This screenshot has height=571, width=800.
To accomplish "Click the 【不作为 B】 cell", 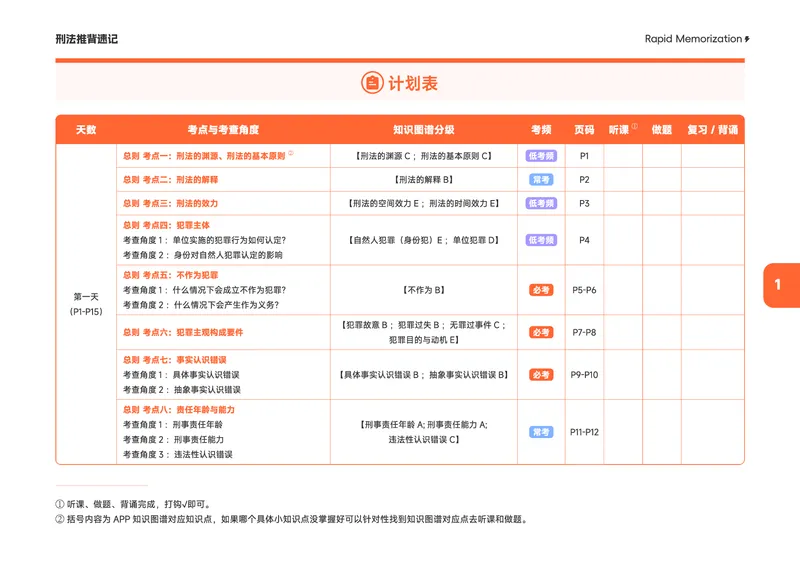I will tap(423, 290).
